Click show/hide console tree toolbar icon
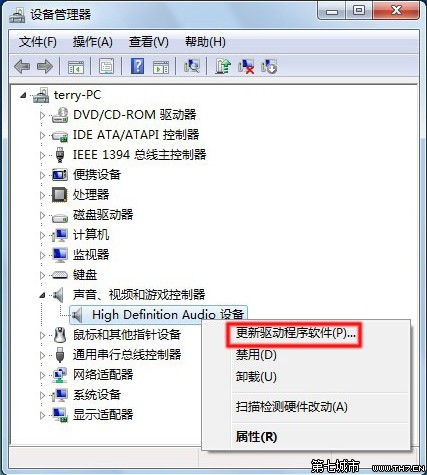Screen dimensions: 427x475 (x=76, y=66)
